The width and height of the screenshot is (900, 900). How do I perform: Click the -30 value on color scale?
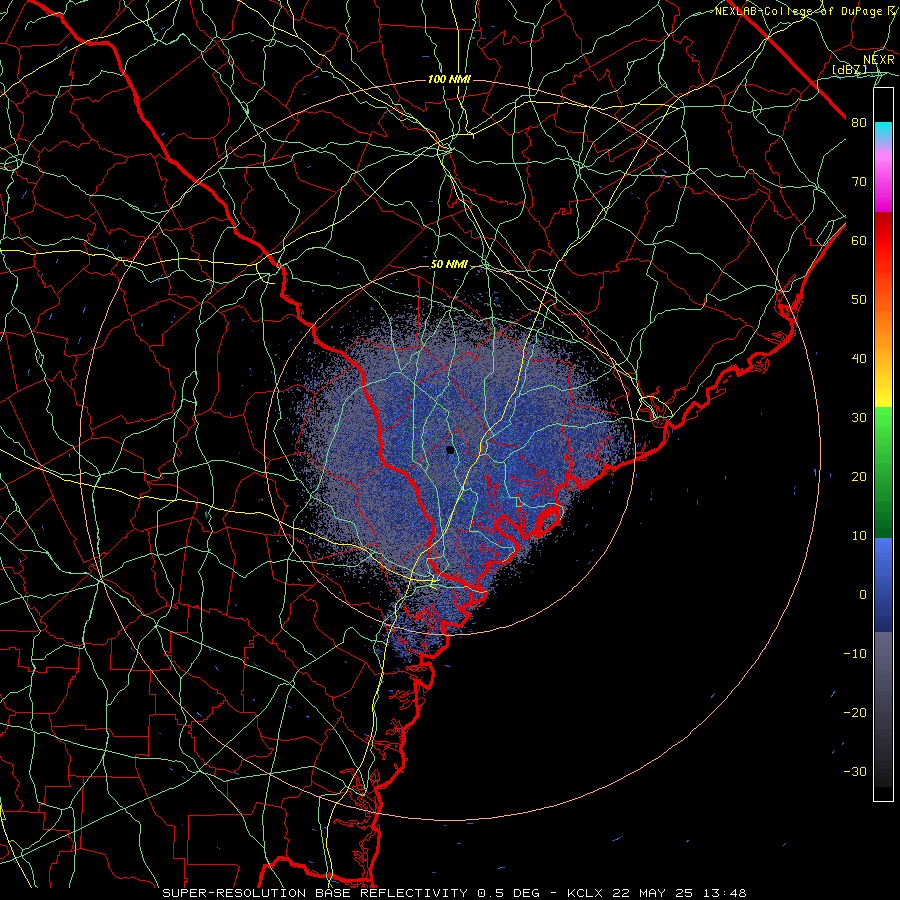click(855, 771)
